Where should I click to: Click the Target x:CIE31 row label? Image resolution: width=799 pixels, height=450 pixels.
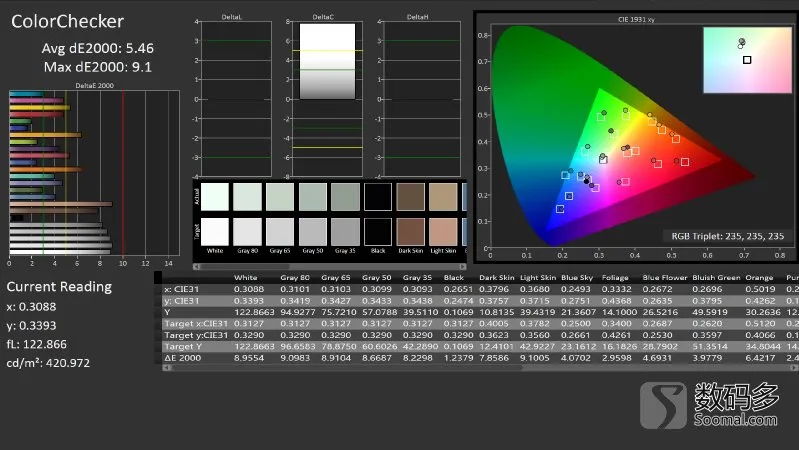[196, 324]
